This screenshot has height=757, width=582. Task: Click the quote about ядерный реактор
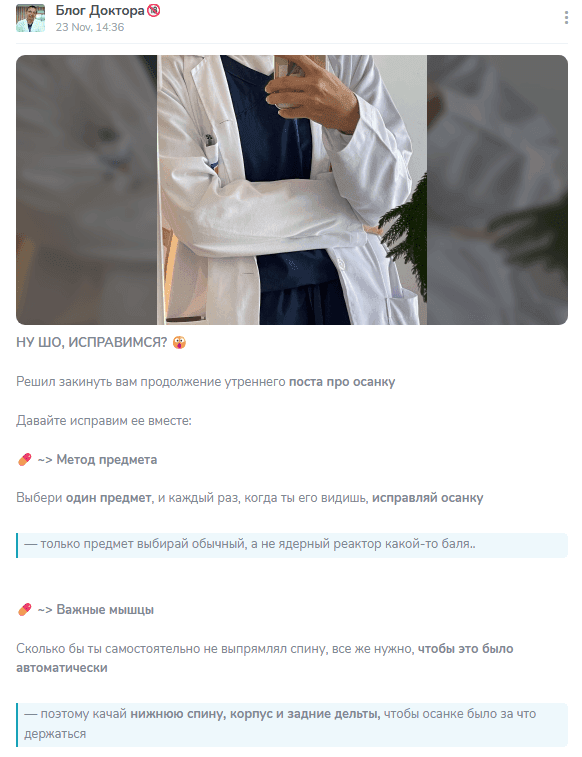(292, 545)
